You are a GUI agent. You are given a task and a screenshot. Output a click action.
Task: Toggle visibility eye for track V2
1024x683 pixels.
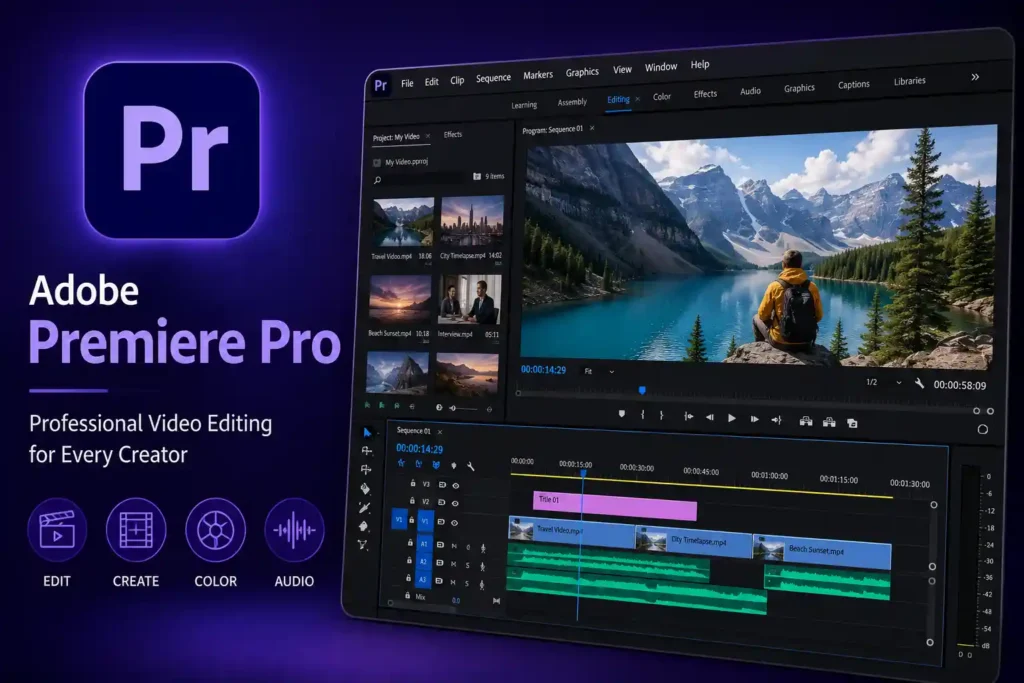coord(455,503)
